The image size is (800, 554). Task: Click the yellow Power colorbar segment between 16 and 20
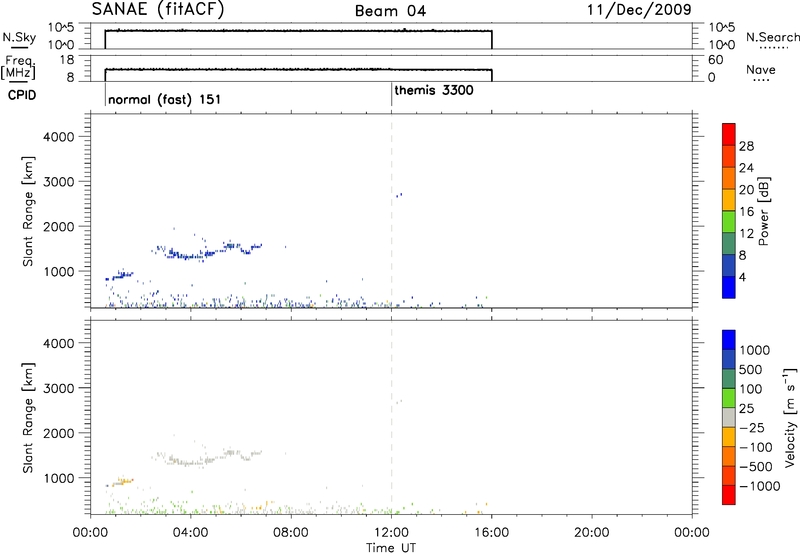tap(729, 200)
